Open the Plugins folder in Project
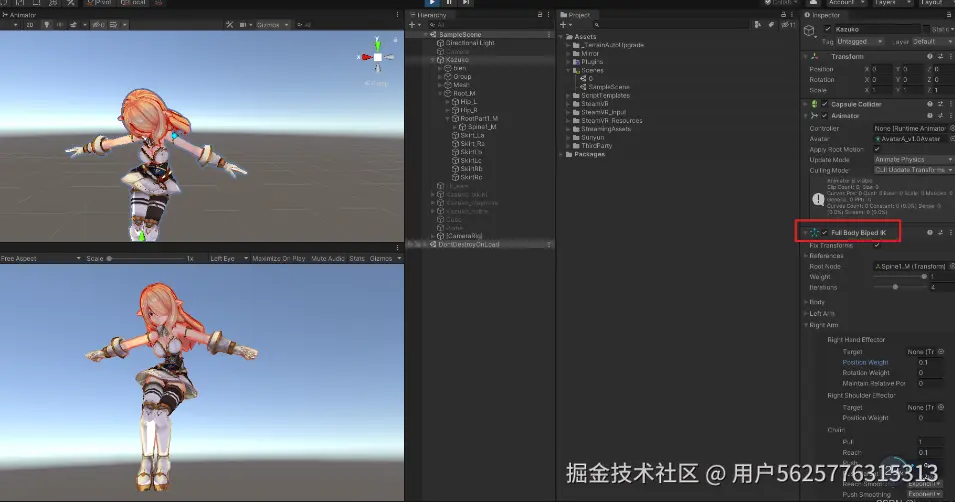The image size is (955, 502). (x=587, y=62)
